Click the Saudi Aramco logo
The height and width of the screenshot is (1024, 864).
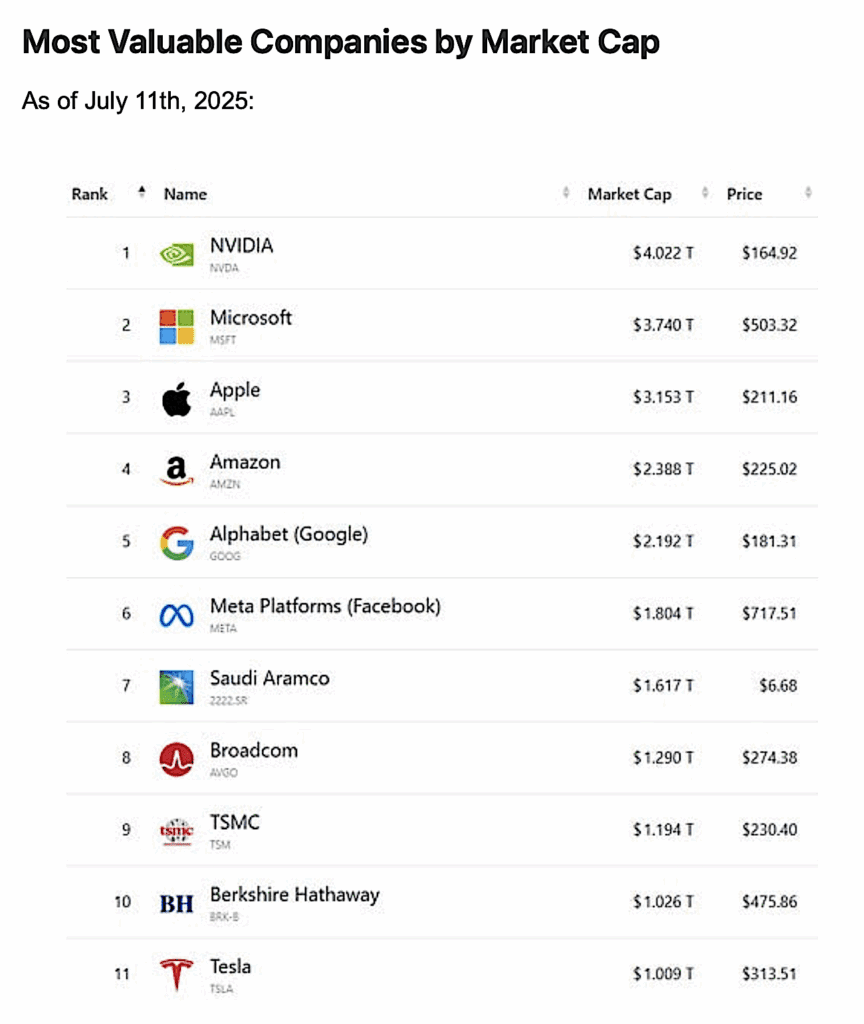click(177, 686)
